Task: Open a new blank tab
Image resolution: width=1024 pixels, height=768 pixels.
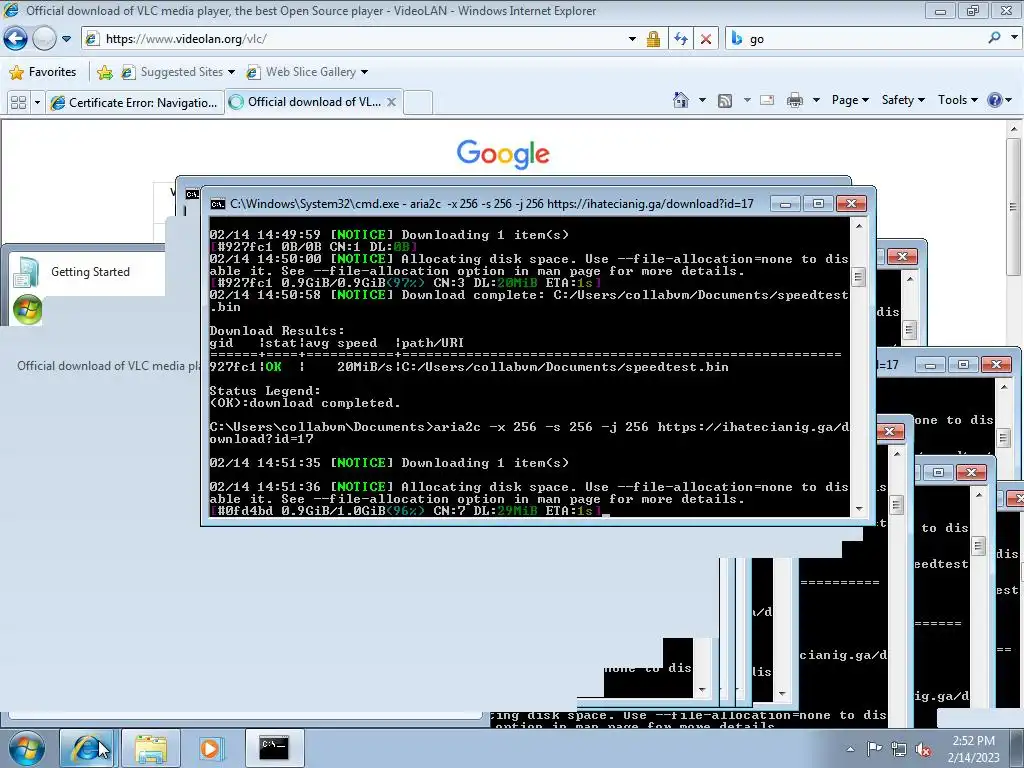Action: click(418, 103)
